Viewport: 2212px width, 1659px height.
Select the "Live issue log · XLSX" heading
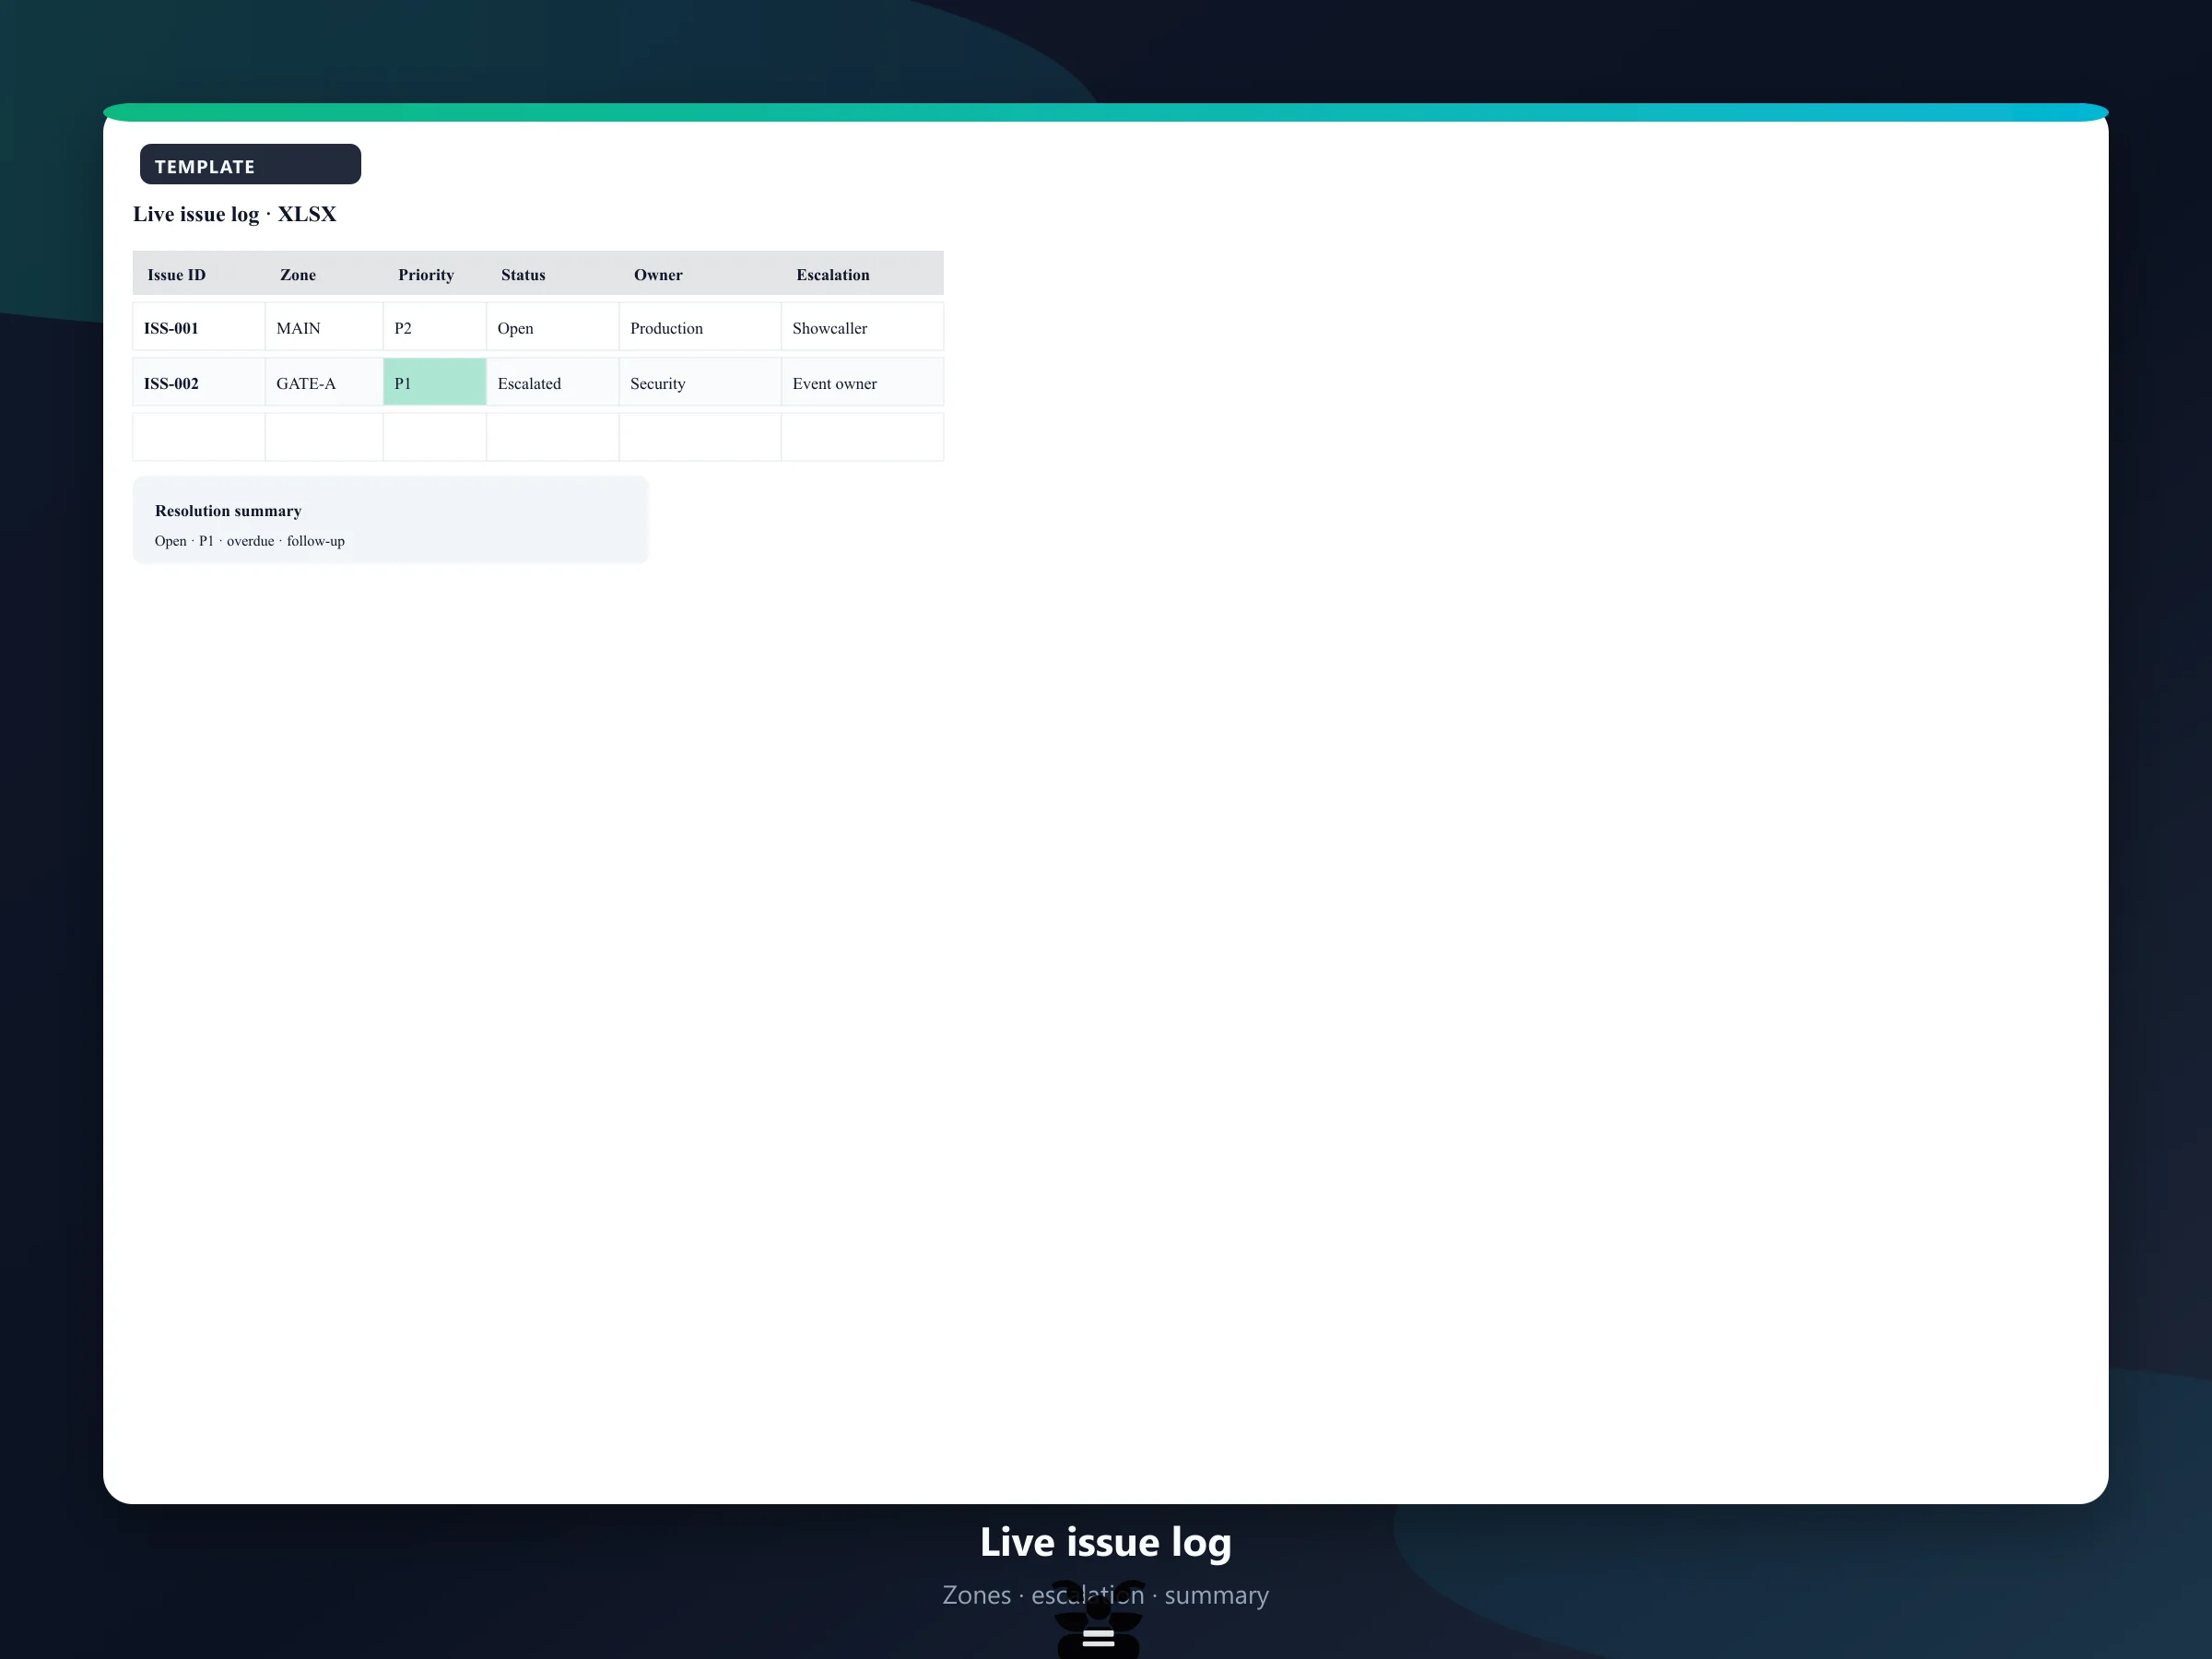coord(235,214)
